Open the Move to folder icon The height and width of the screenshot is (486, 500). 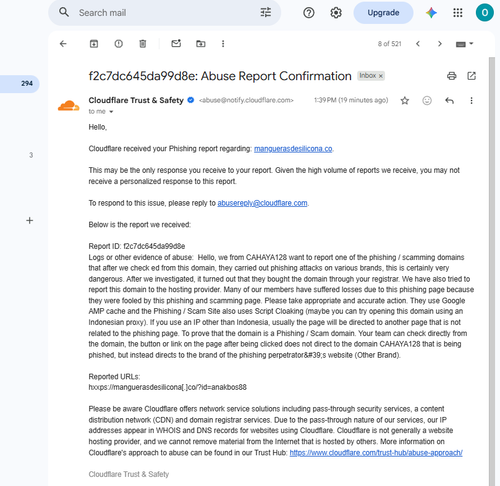(201, 44)
